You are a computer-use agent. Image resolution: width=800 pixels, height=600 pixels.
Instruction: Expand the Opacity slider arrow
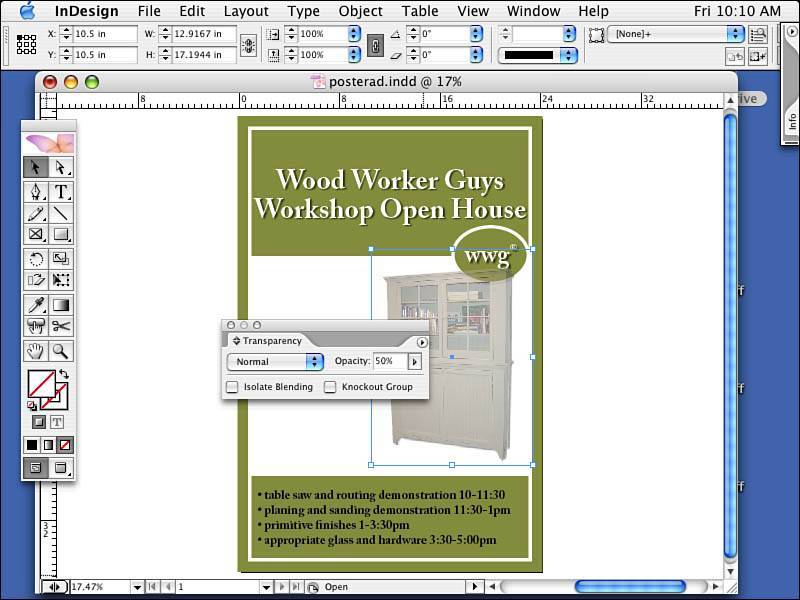tap(415, 362)
